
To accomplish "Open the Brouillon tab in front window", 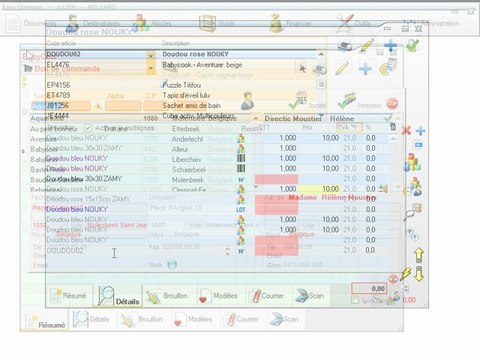I will click(x=168, y=296).
